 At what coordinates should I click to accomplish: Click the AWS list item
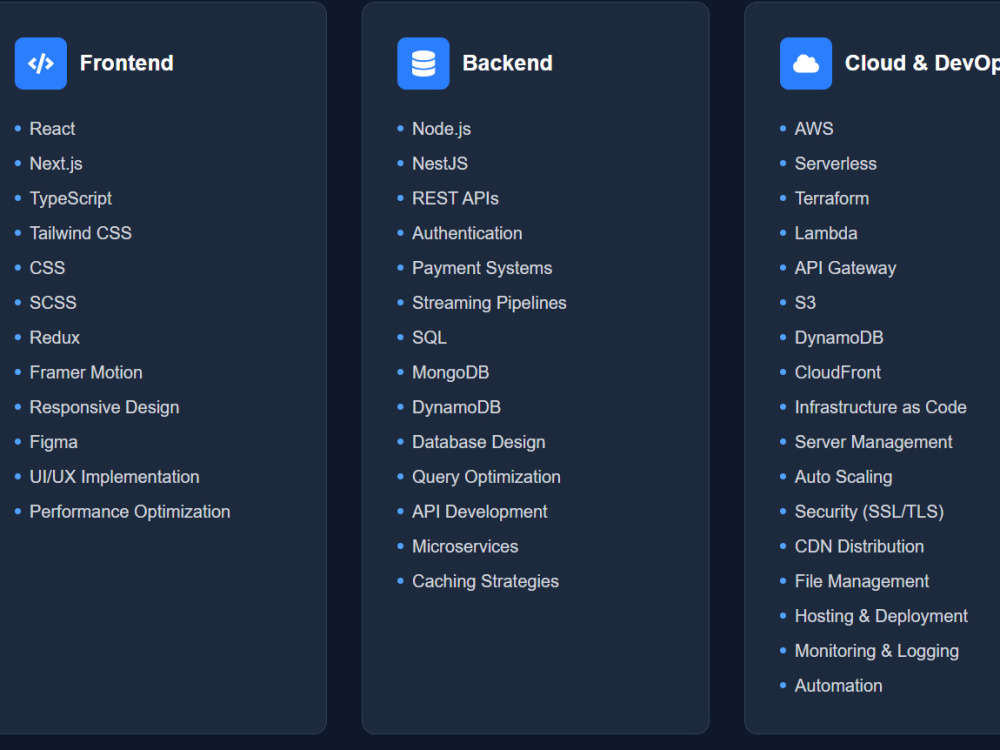(x=814, y=129)
